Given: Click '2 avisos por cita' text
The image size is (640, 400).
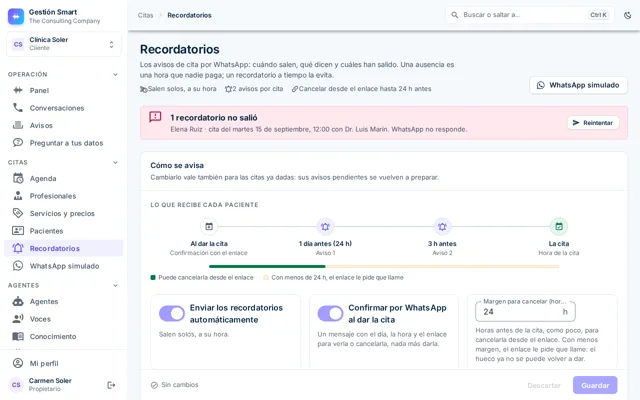Looking at the screenshot, I should [258, 89].
